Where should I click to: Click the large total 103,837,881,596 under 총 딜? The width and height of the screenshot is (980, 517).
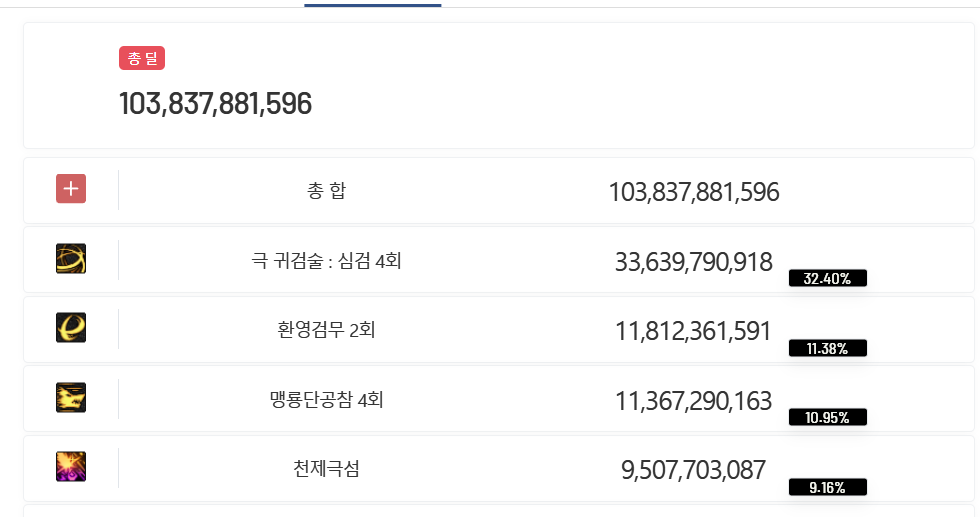click(x=215, y=104)
